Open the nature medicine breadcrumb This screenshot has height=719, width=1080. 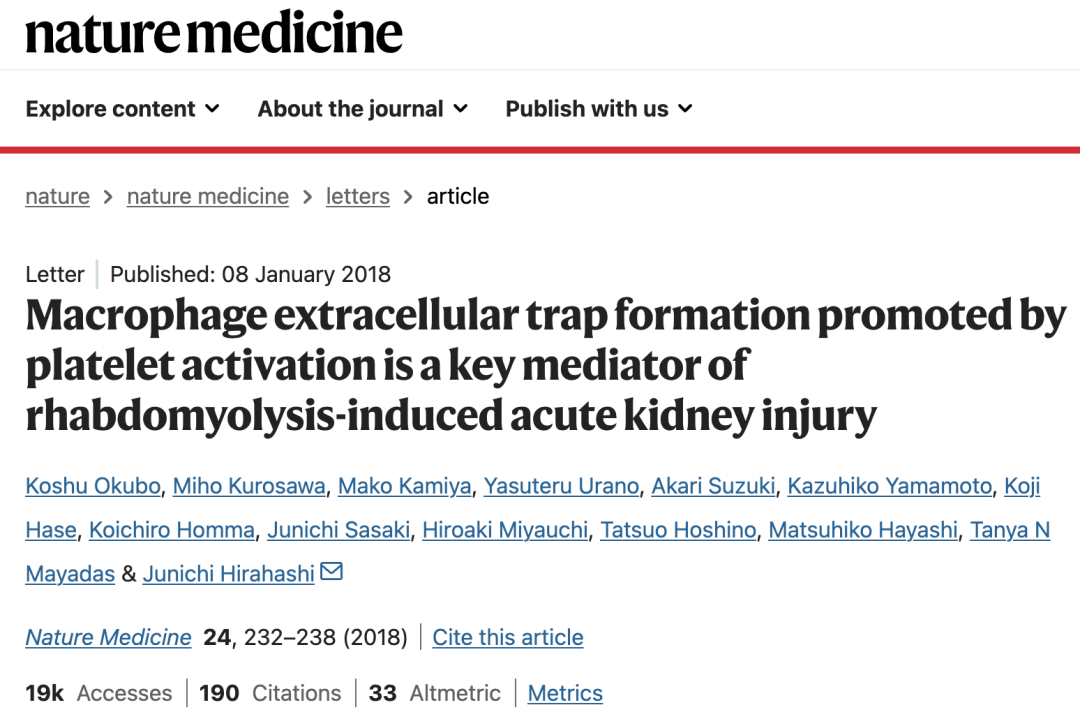(x=207, y=197)
